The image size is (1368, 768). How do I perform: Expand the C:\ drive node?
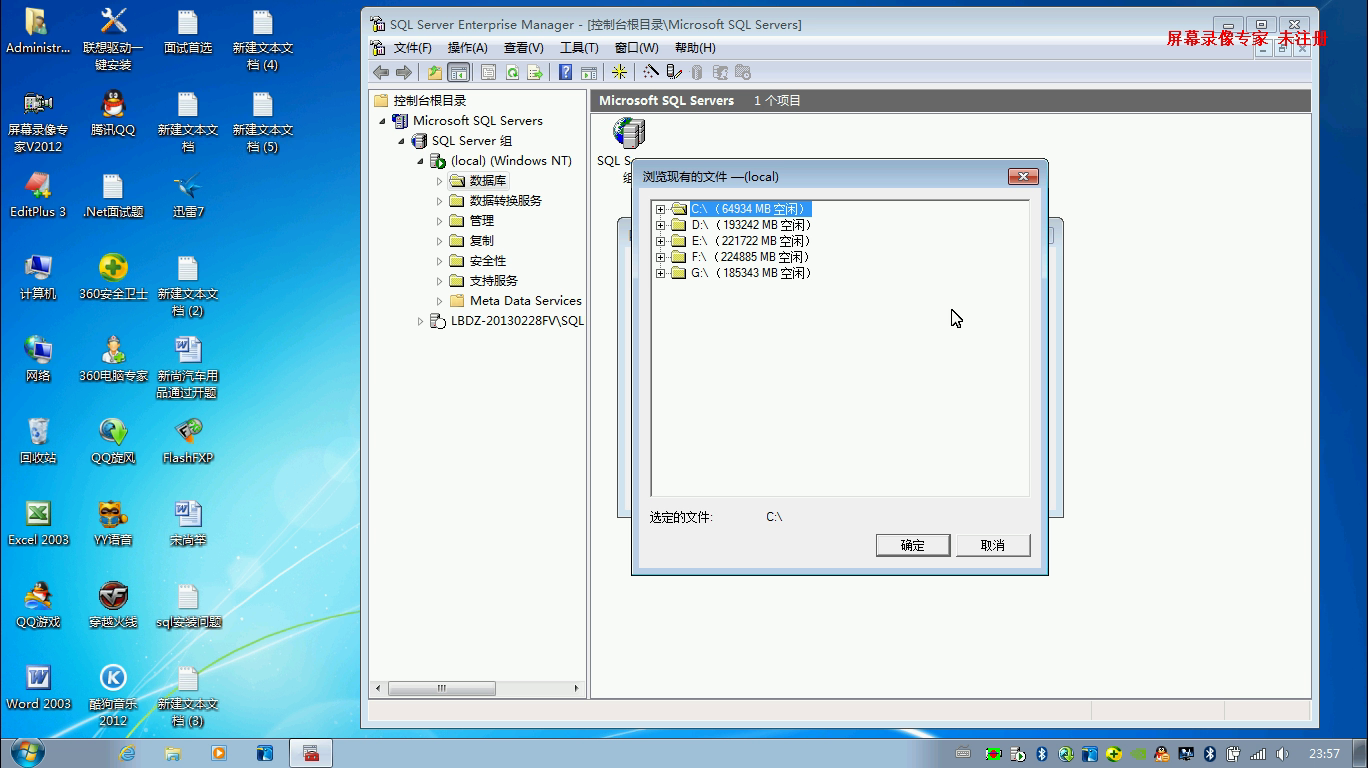660,209
